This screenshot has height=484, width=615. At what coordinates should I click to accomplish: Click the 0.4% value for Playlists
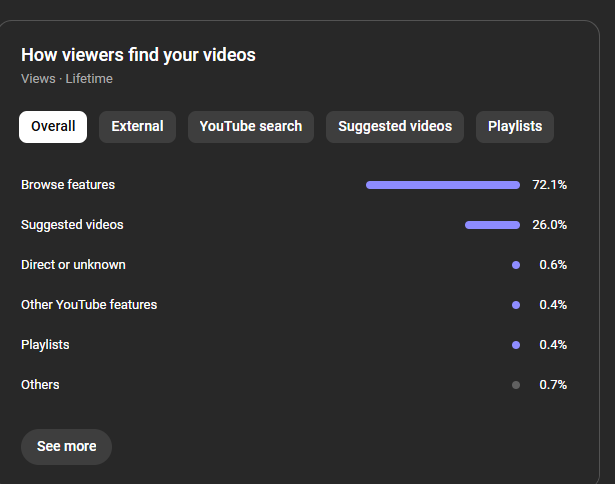tap(553, 345)
